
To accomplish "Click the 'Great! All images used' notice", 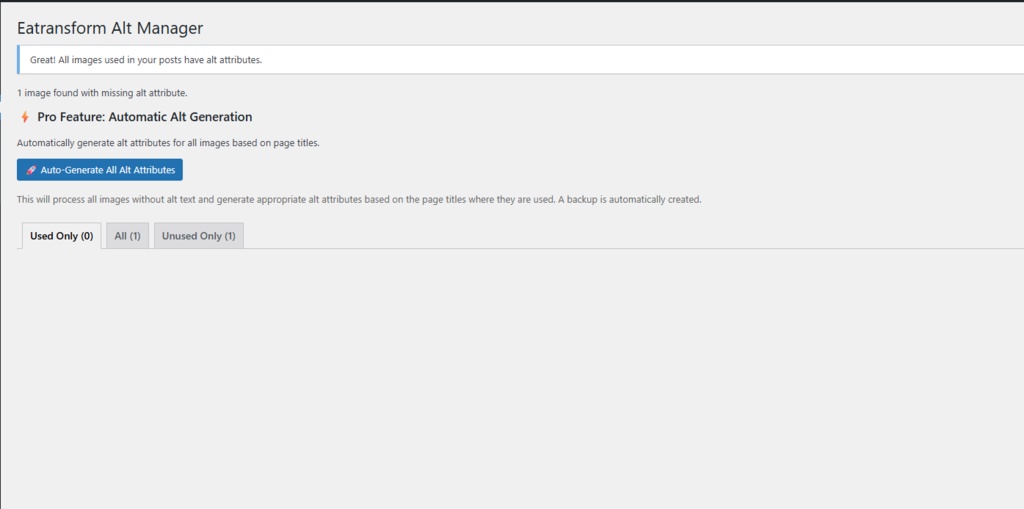I will pyautogui.click(x=520, y=60).
